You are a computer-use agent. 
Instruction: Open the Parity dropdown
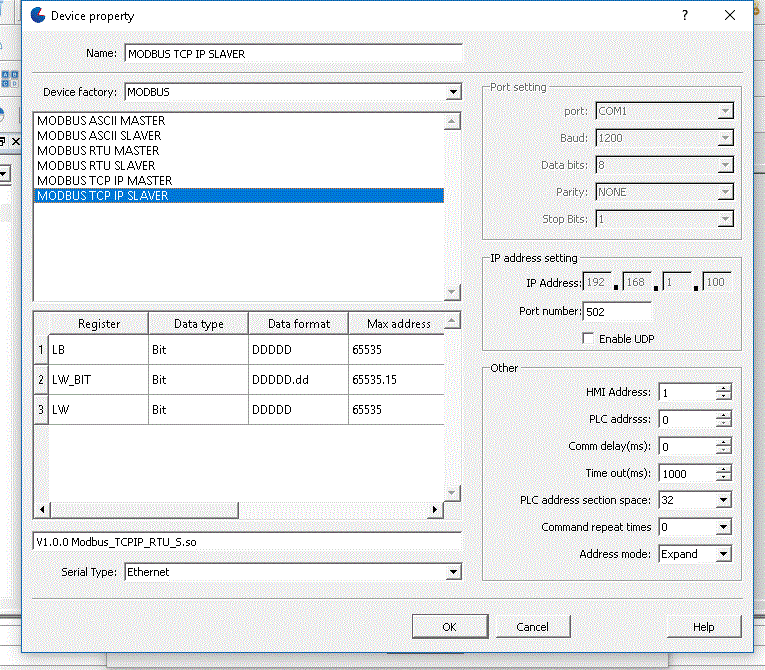pyautogui.click(x=725, y=192)
